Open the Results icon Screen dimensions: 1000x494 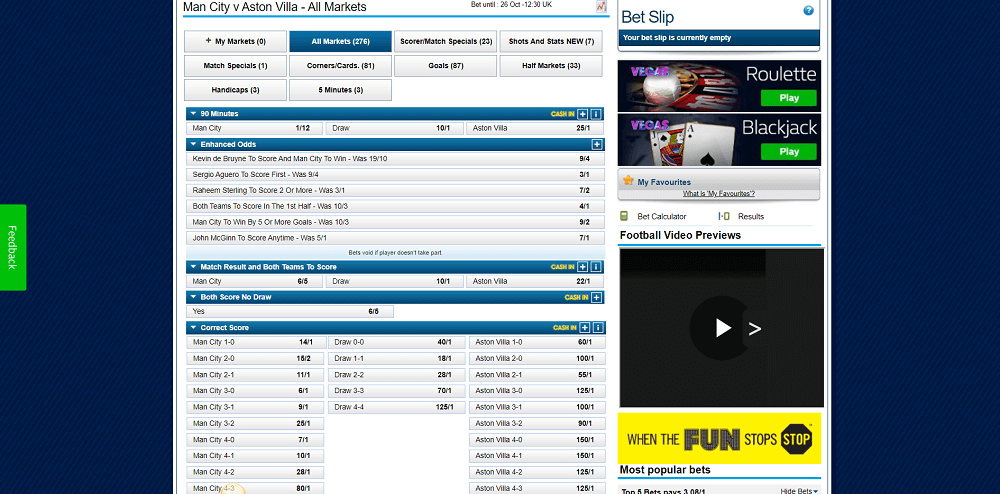(724, 216)
